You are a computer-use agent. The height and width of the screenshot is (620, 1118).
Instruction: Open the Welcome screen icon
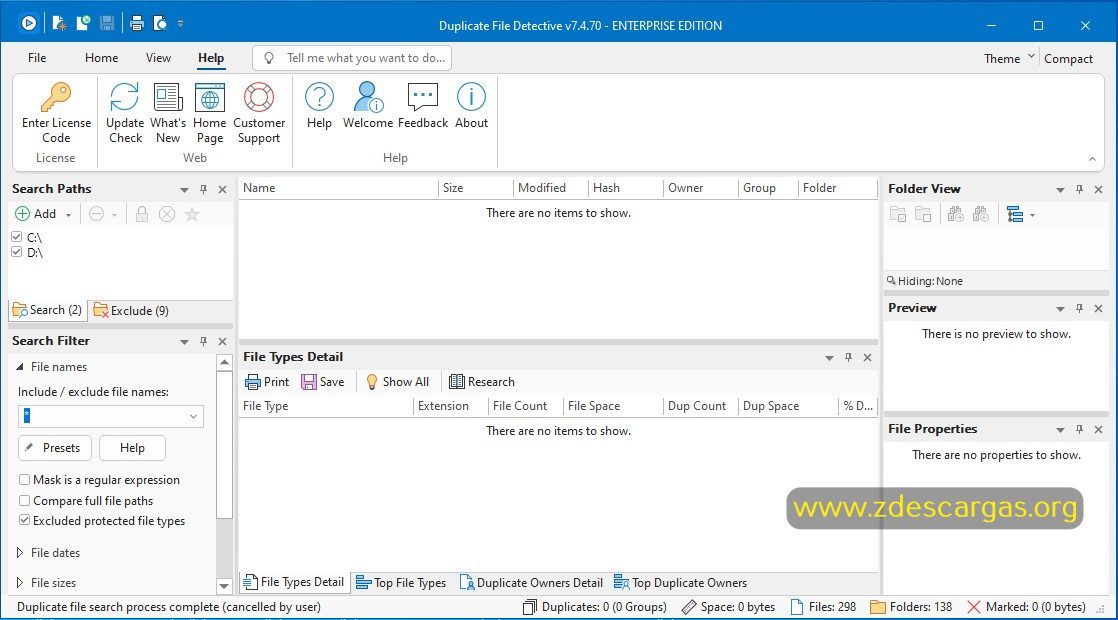(368, 96)
